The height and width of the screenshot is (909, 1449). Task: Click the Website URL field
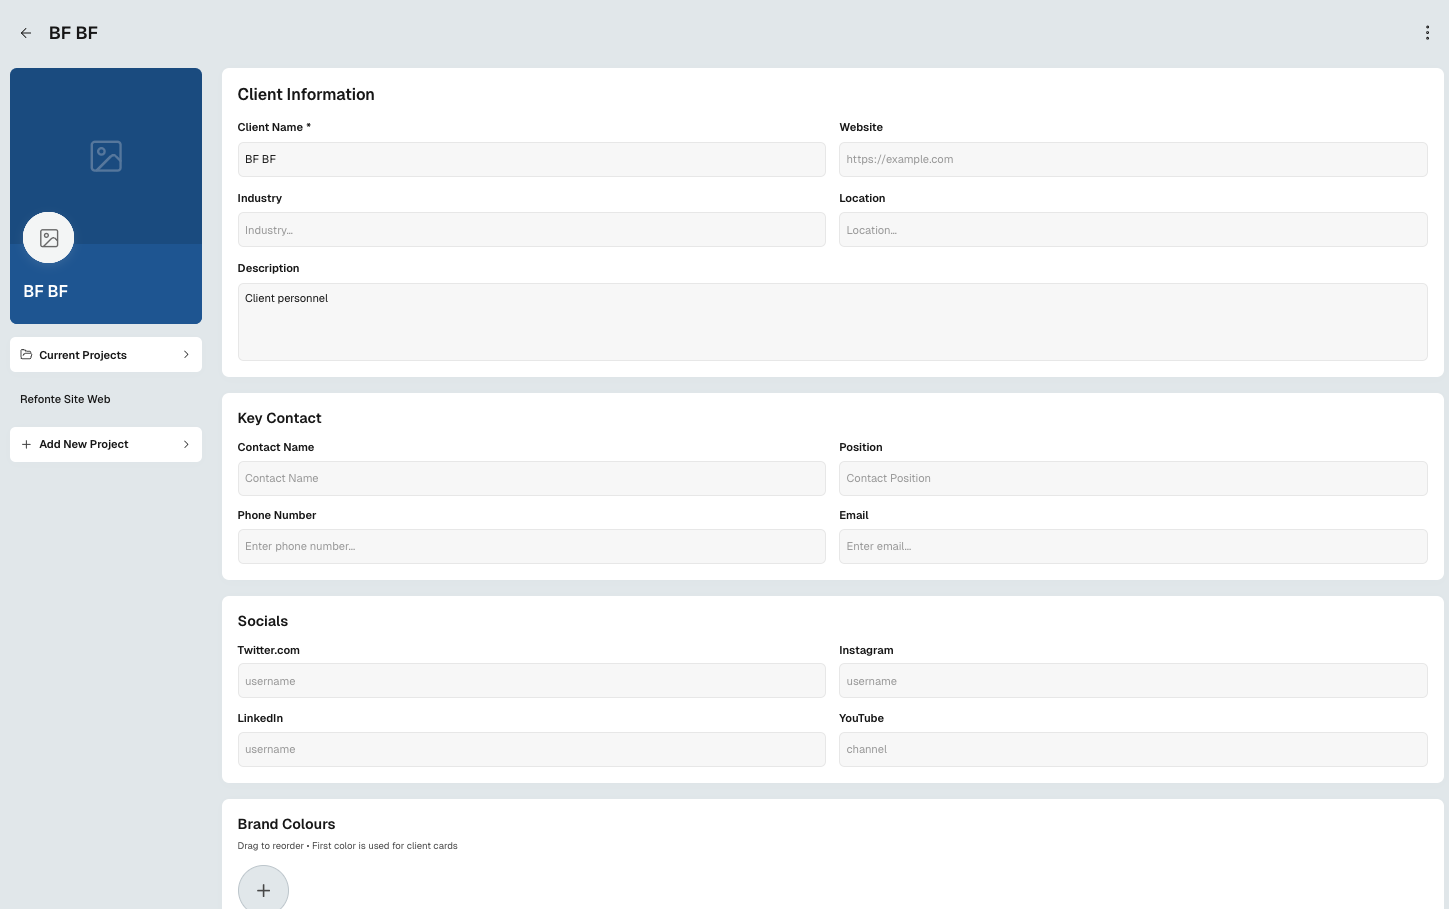[x=1132, y=159]
